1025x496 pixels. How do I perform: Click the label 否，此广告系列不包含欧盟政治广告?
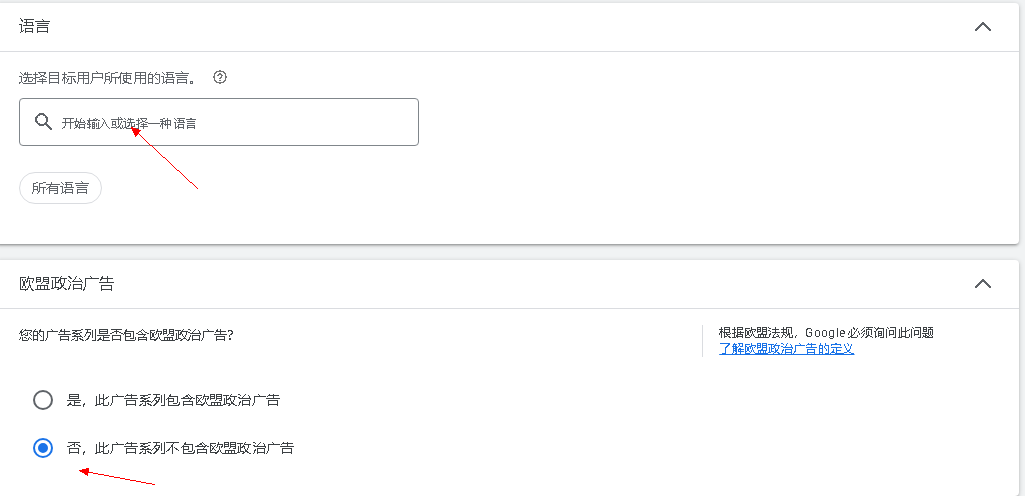pos(180,448)
